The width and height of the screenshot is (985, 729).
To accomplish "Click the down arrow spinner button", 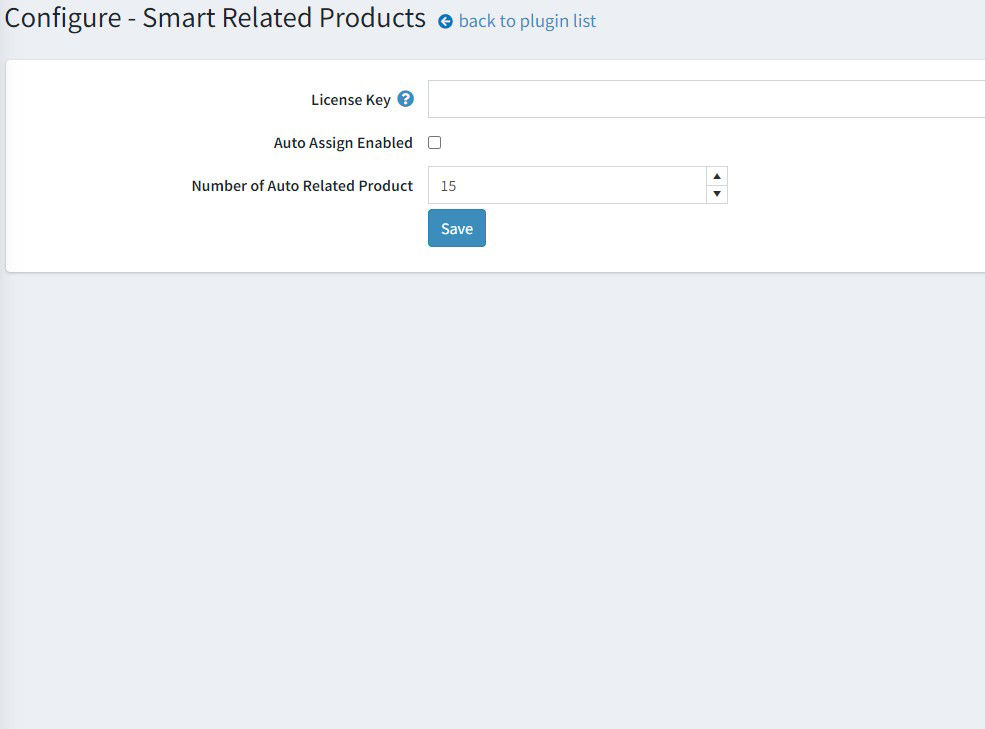I will (x=717, y=194).
